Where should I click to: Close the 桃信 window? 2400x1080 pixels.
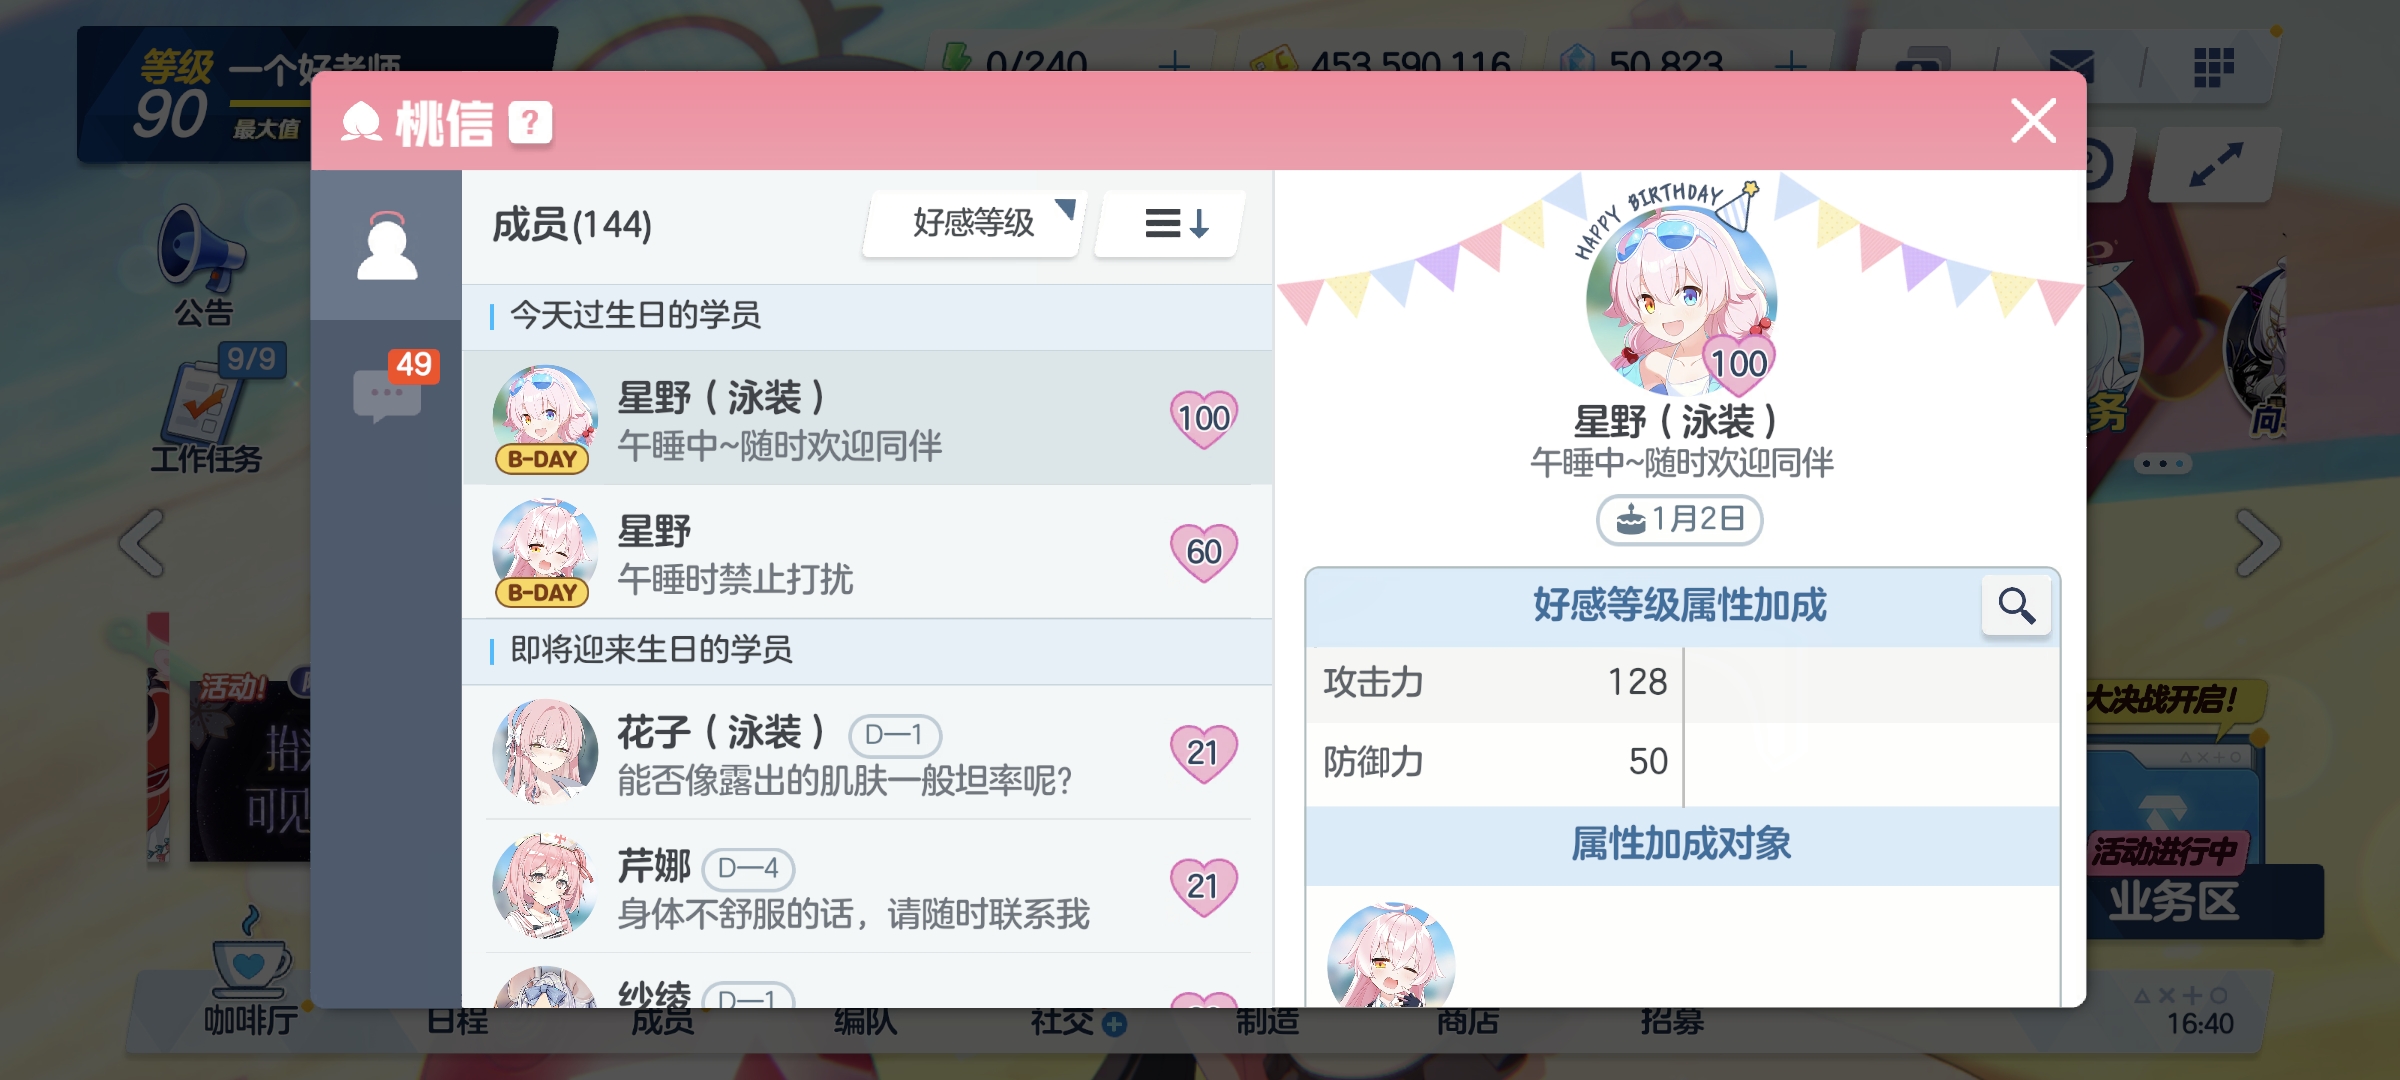coord(2033,121)
